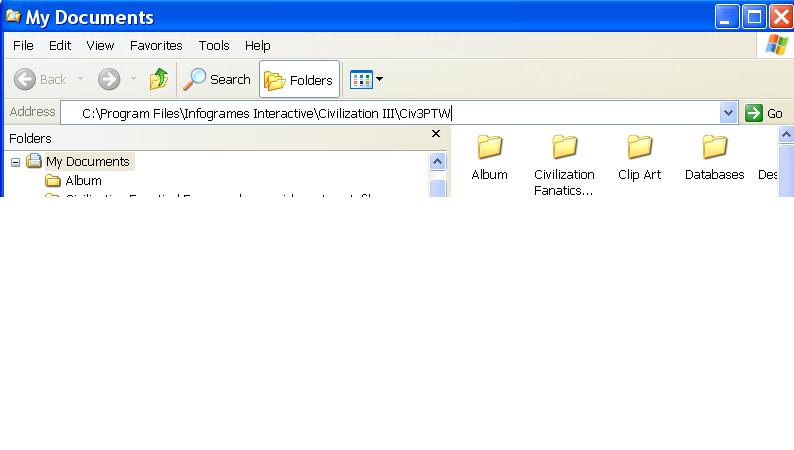The height and width of the screenshot is (450, 794).
Task: Click the Clip Art folder label
Action: coord(640,175)
